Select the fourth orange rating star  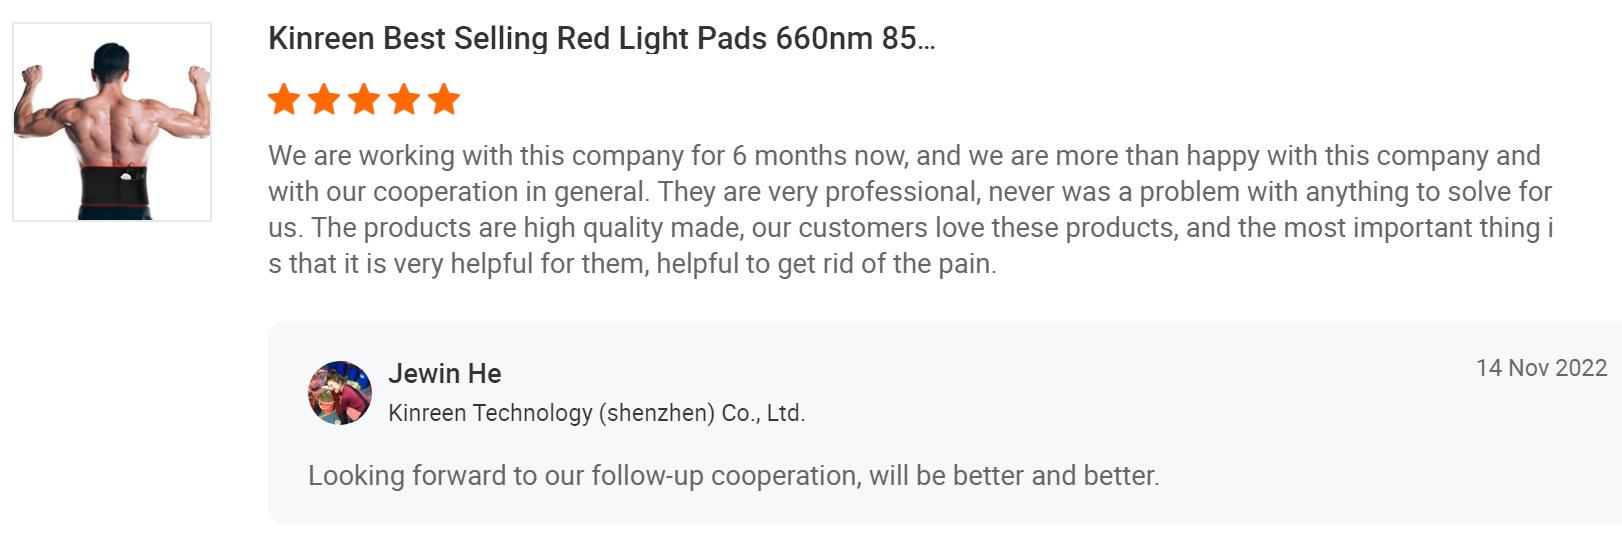tap(404, 99)
